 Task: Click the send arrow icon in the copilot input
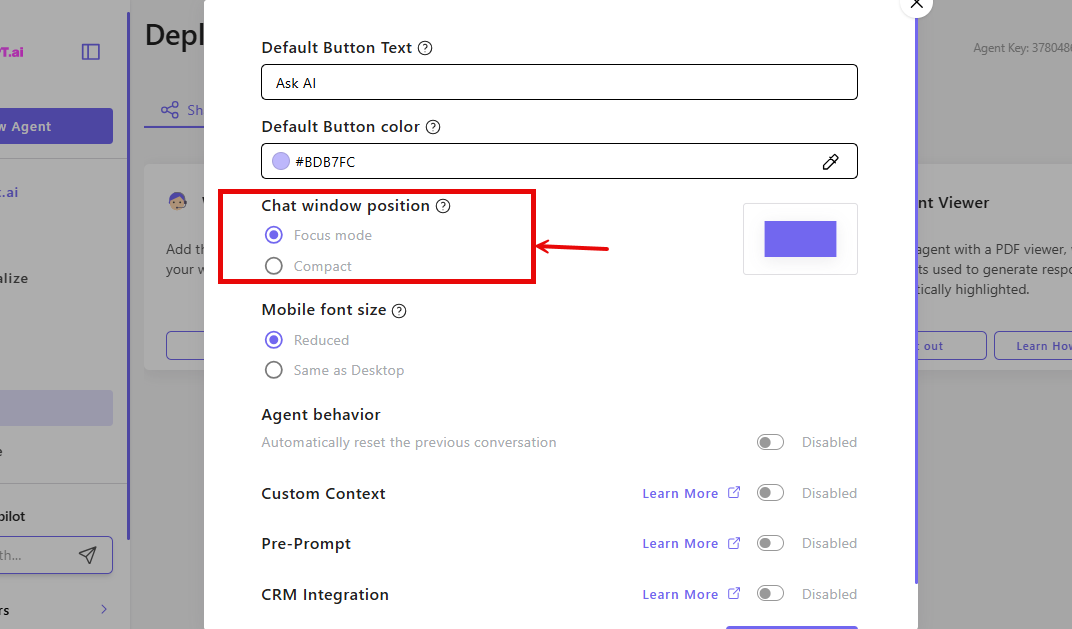(x=88, y=555)
